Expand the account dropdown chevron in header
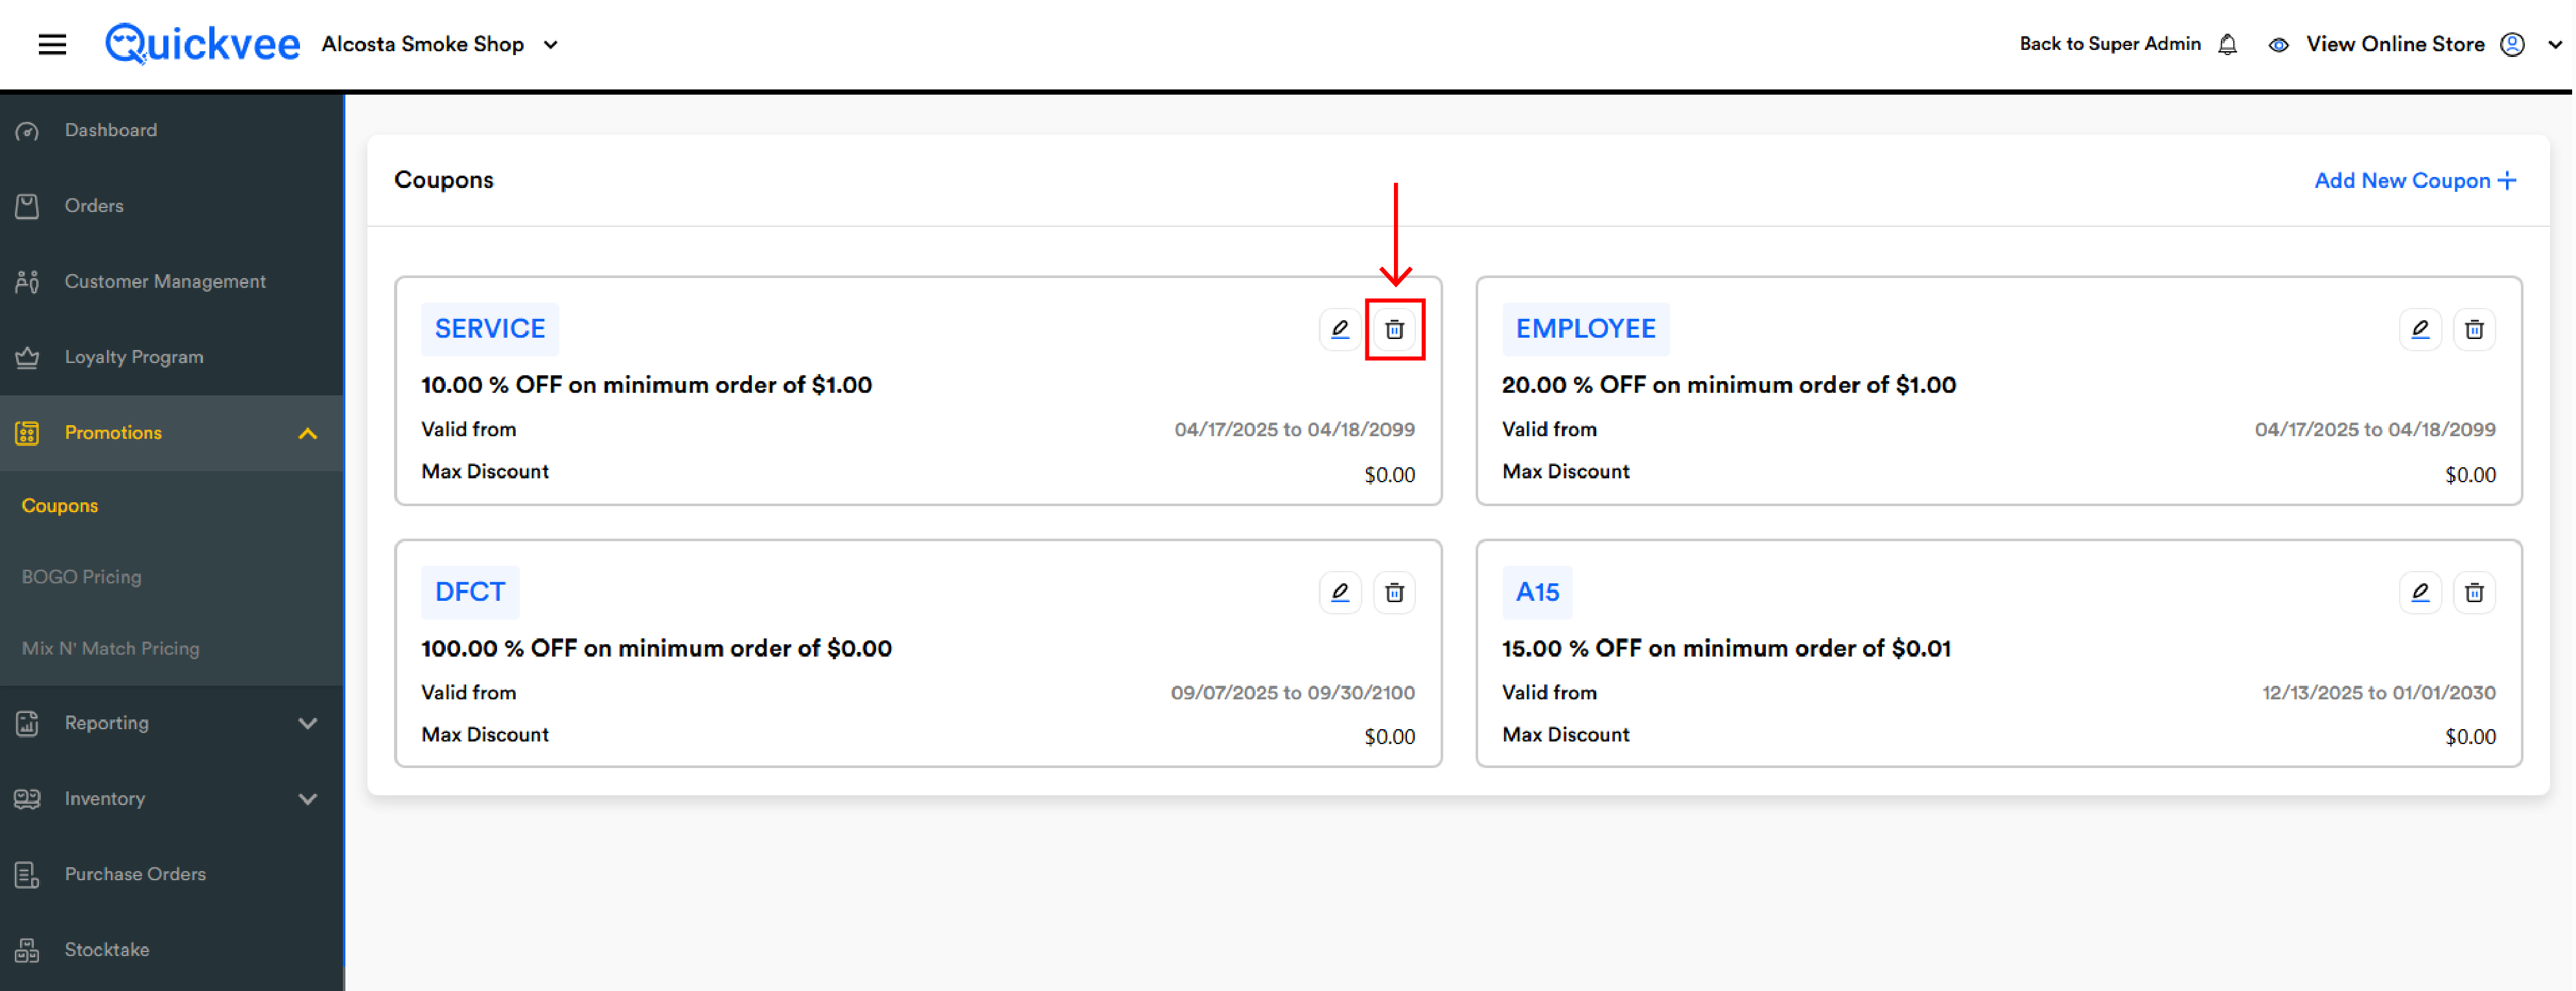 point(2555,45)
